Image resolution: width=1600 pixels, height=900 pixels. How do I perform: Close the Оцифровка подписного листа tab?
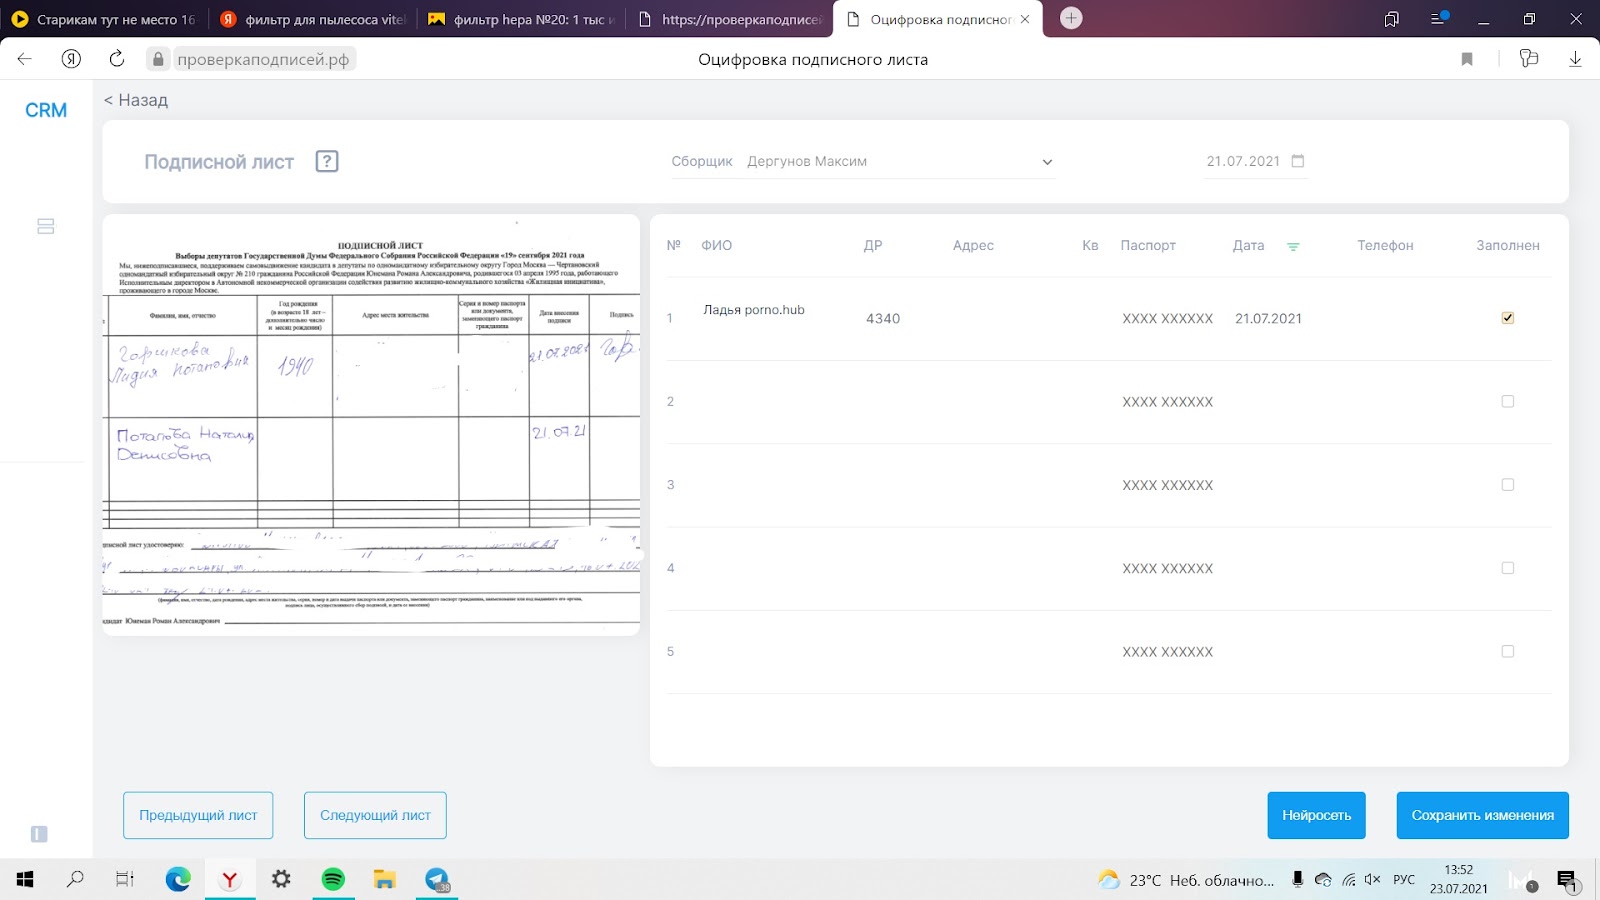point(1025,19)
